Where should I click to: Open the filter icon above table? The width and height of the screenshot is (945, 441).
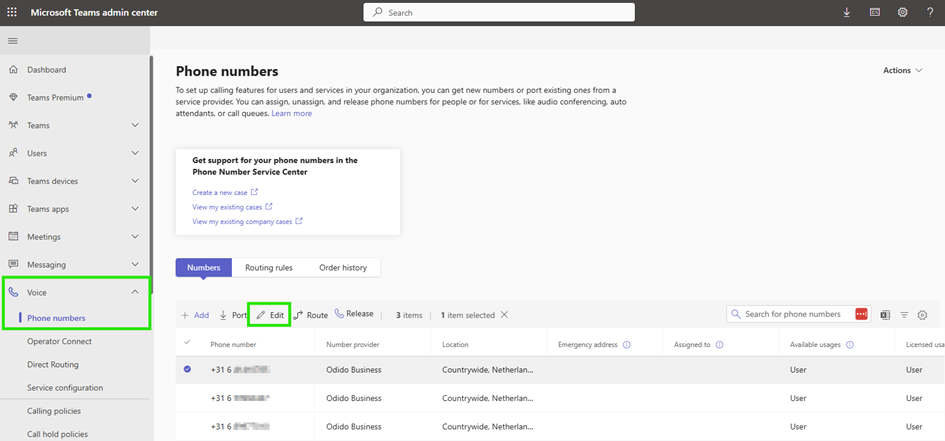tap(904, 315)
